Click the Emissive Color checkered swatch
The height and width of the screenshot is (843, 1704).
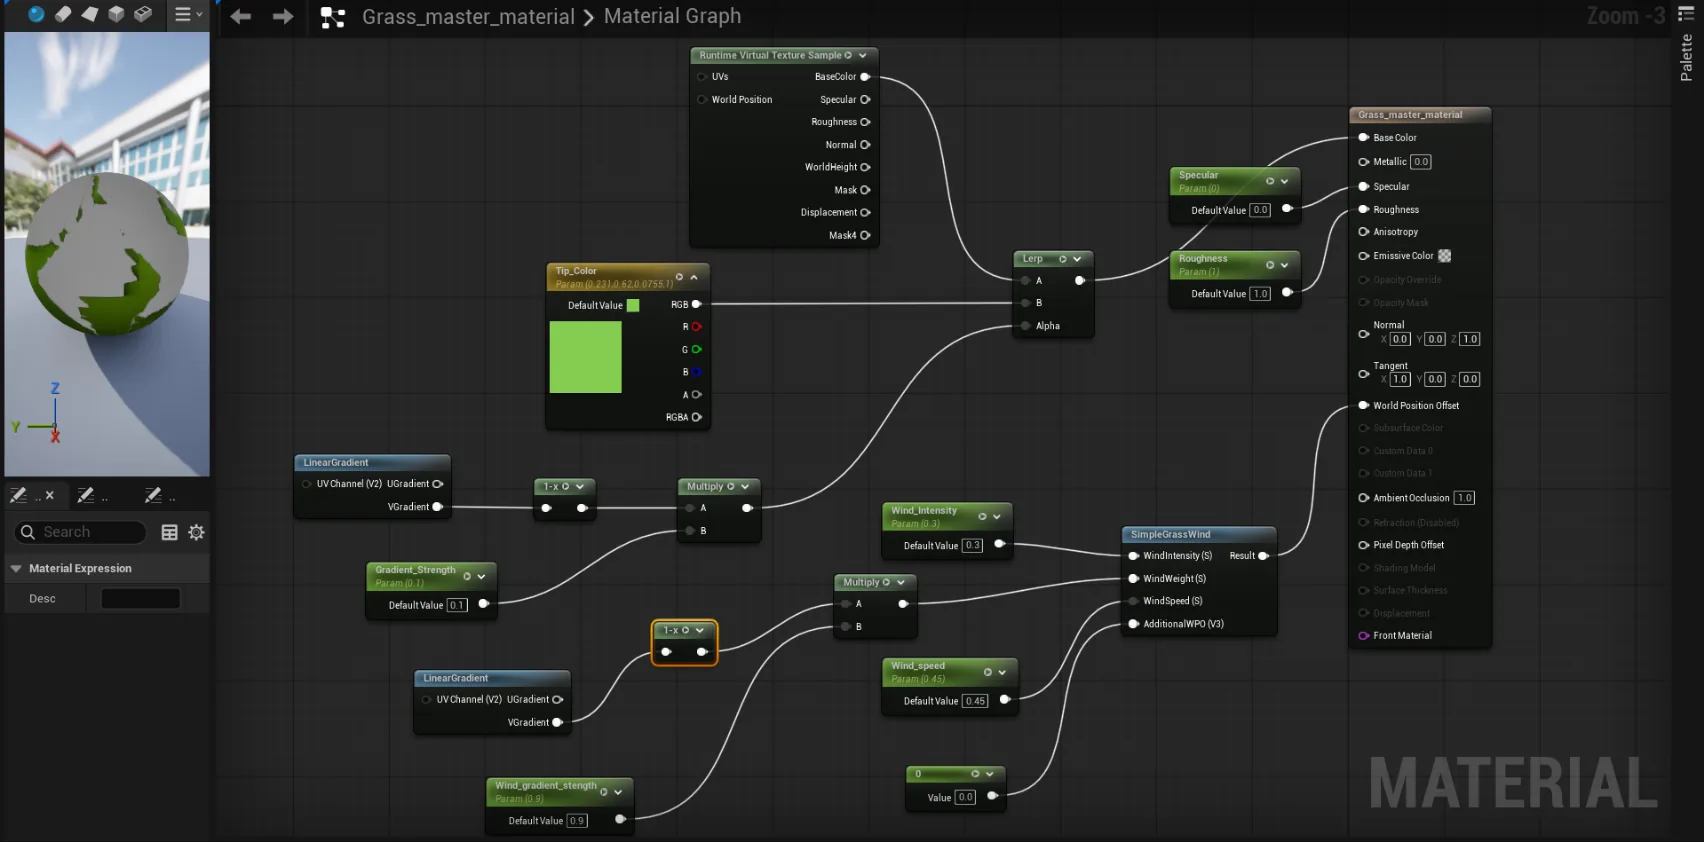(x=1444, y=256)
